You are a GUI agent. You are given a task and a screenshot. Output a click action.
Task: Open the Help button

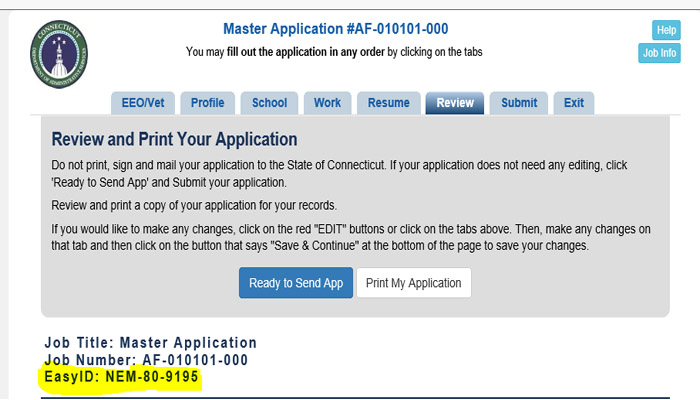(x=666, y=30)
